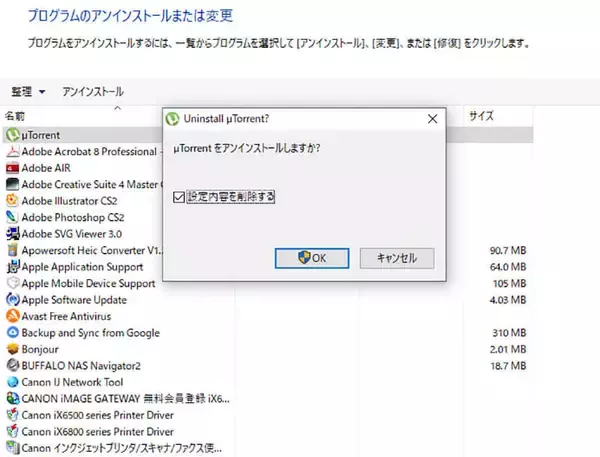Select the Apple Mobile Device Support row
Screen dimensions: 600x457
(88, 283)
